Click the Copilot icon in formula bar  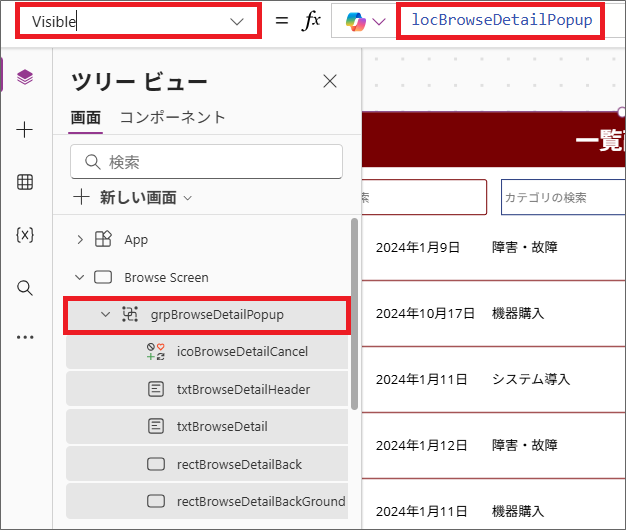pyautogui.click(x=355, y=21)
